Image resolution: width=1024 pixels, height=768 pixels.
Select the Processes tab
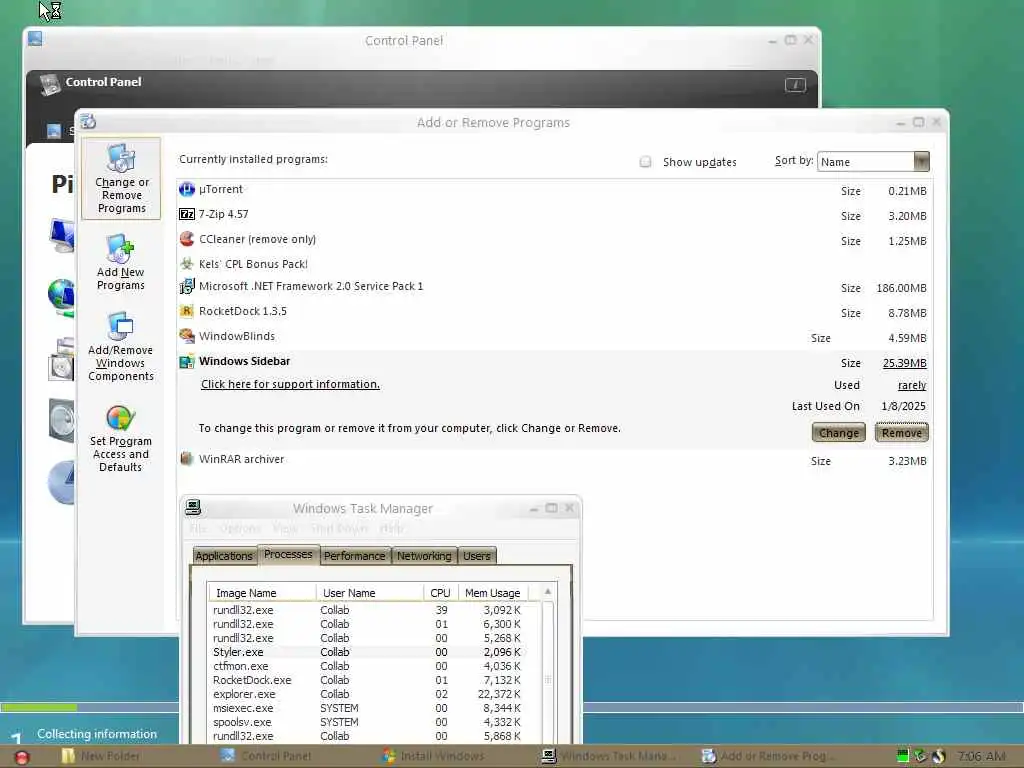click(x=288, y=554)
